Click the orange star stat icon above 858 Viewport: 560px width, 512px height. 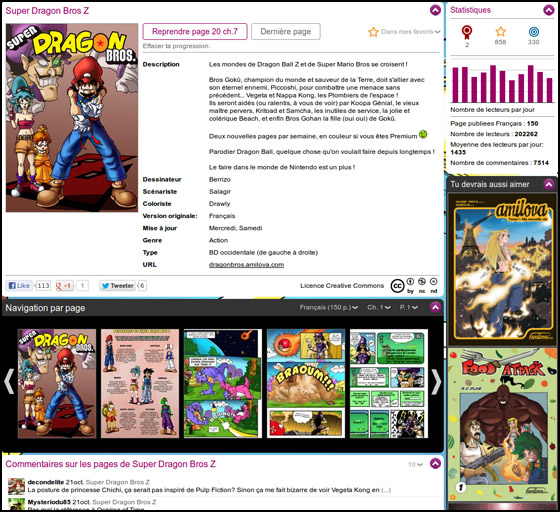[x=500, y=31]
